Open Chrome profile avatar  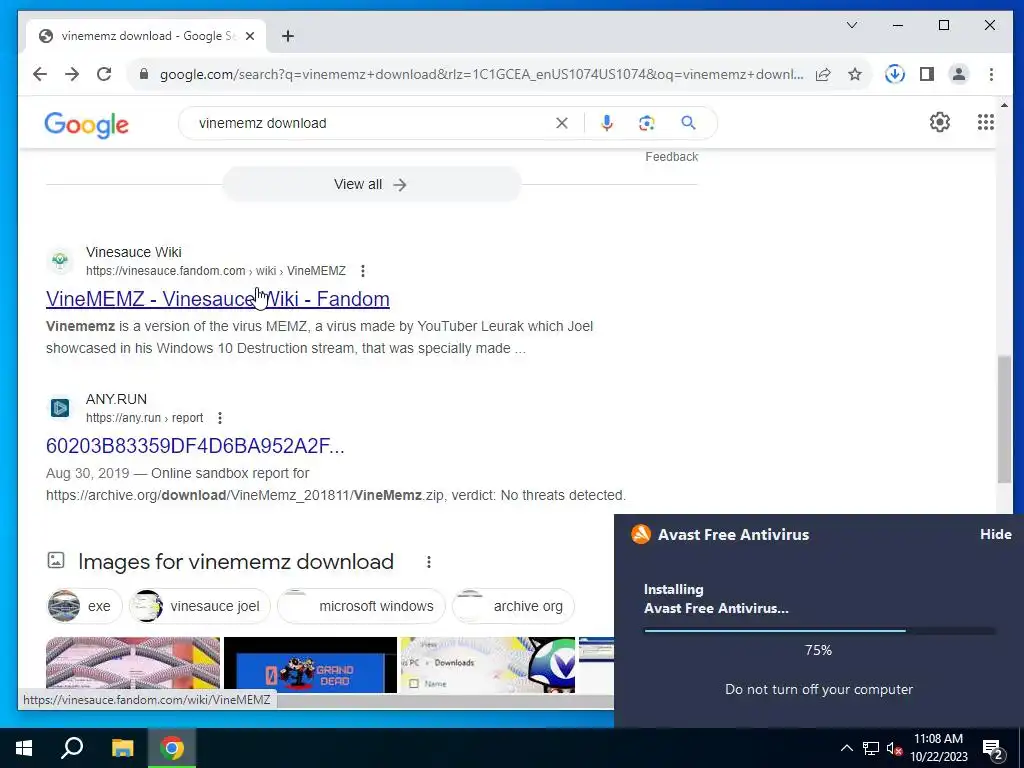[959, 74]
